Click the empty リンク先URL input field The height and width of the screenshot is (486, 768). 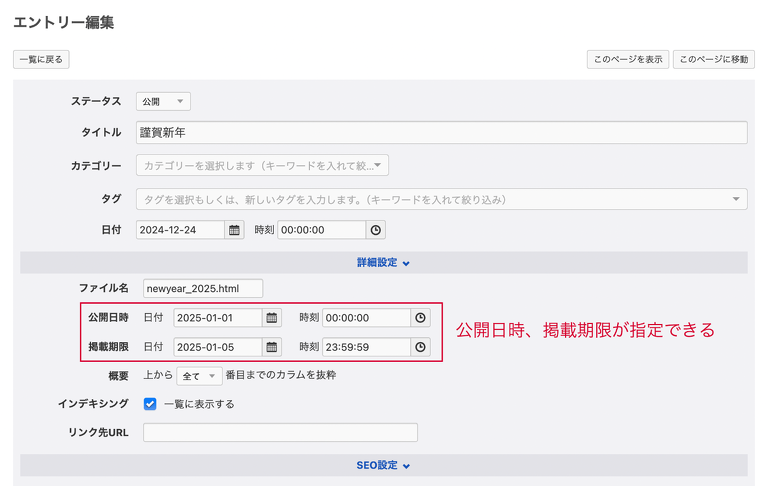coord(280,433)
